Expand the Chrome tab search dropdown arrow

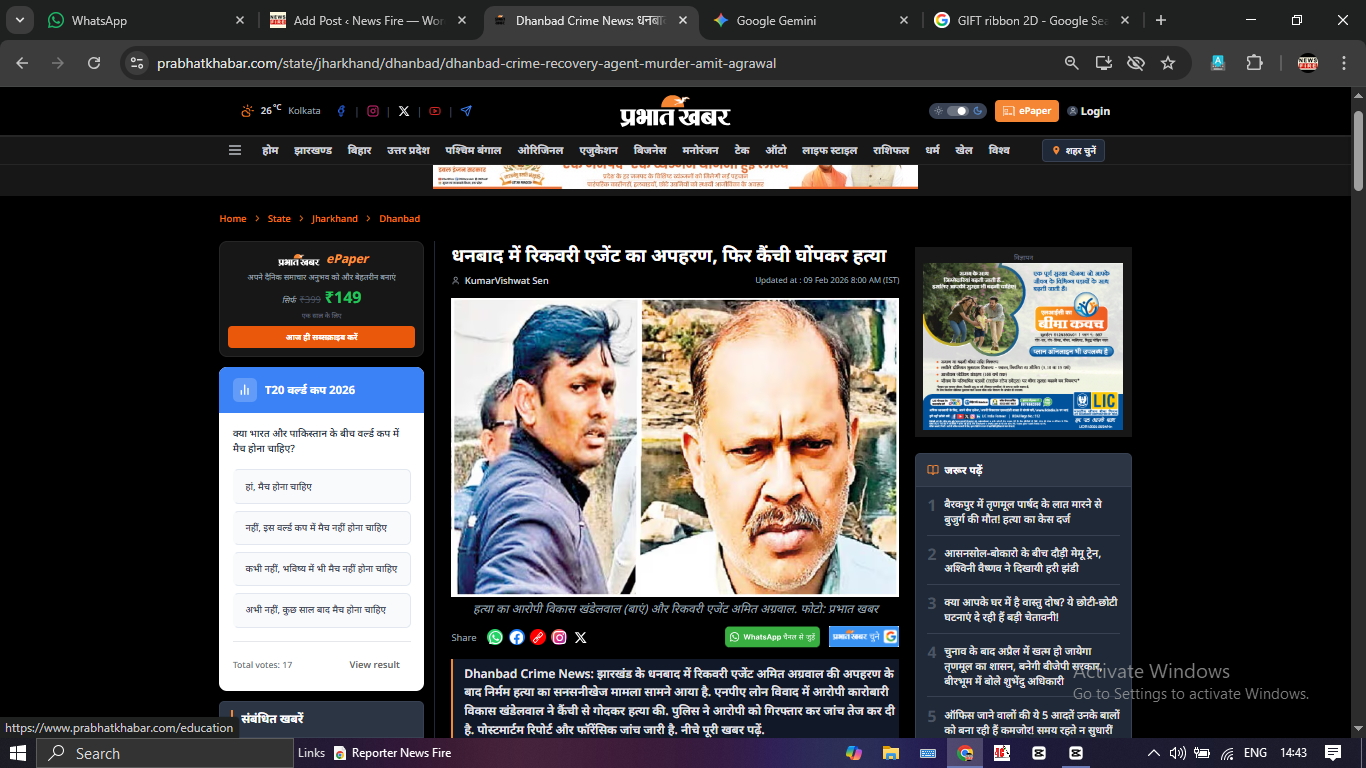click(x=20, y=20)
